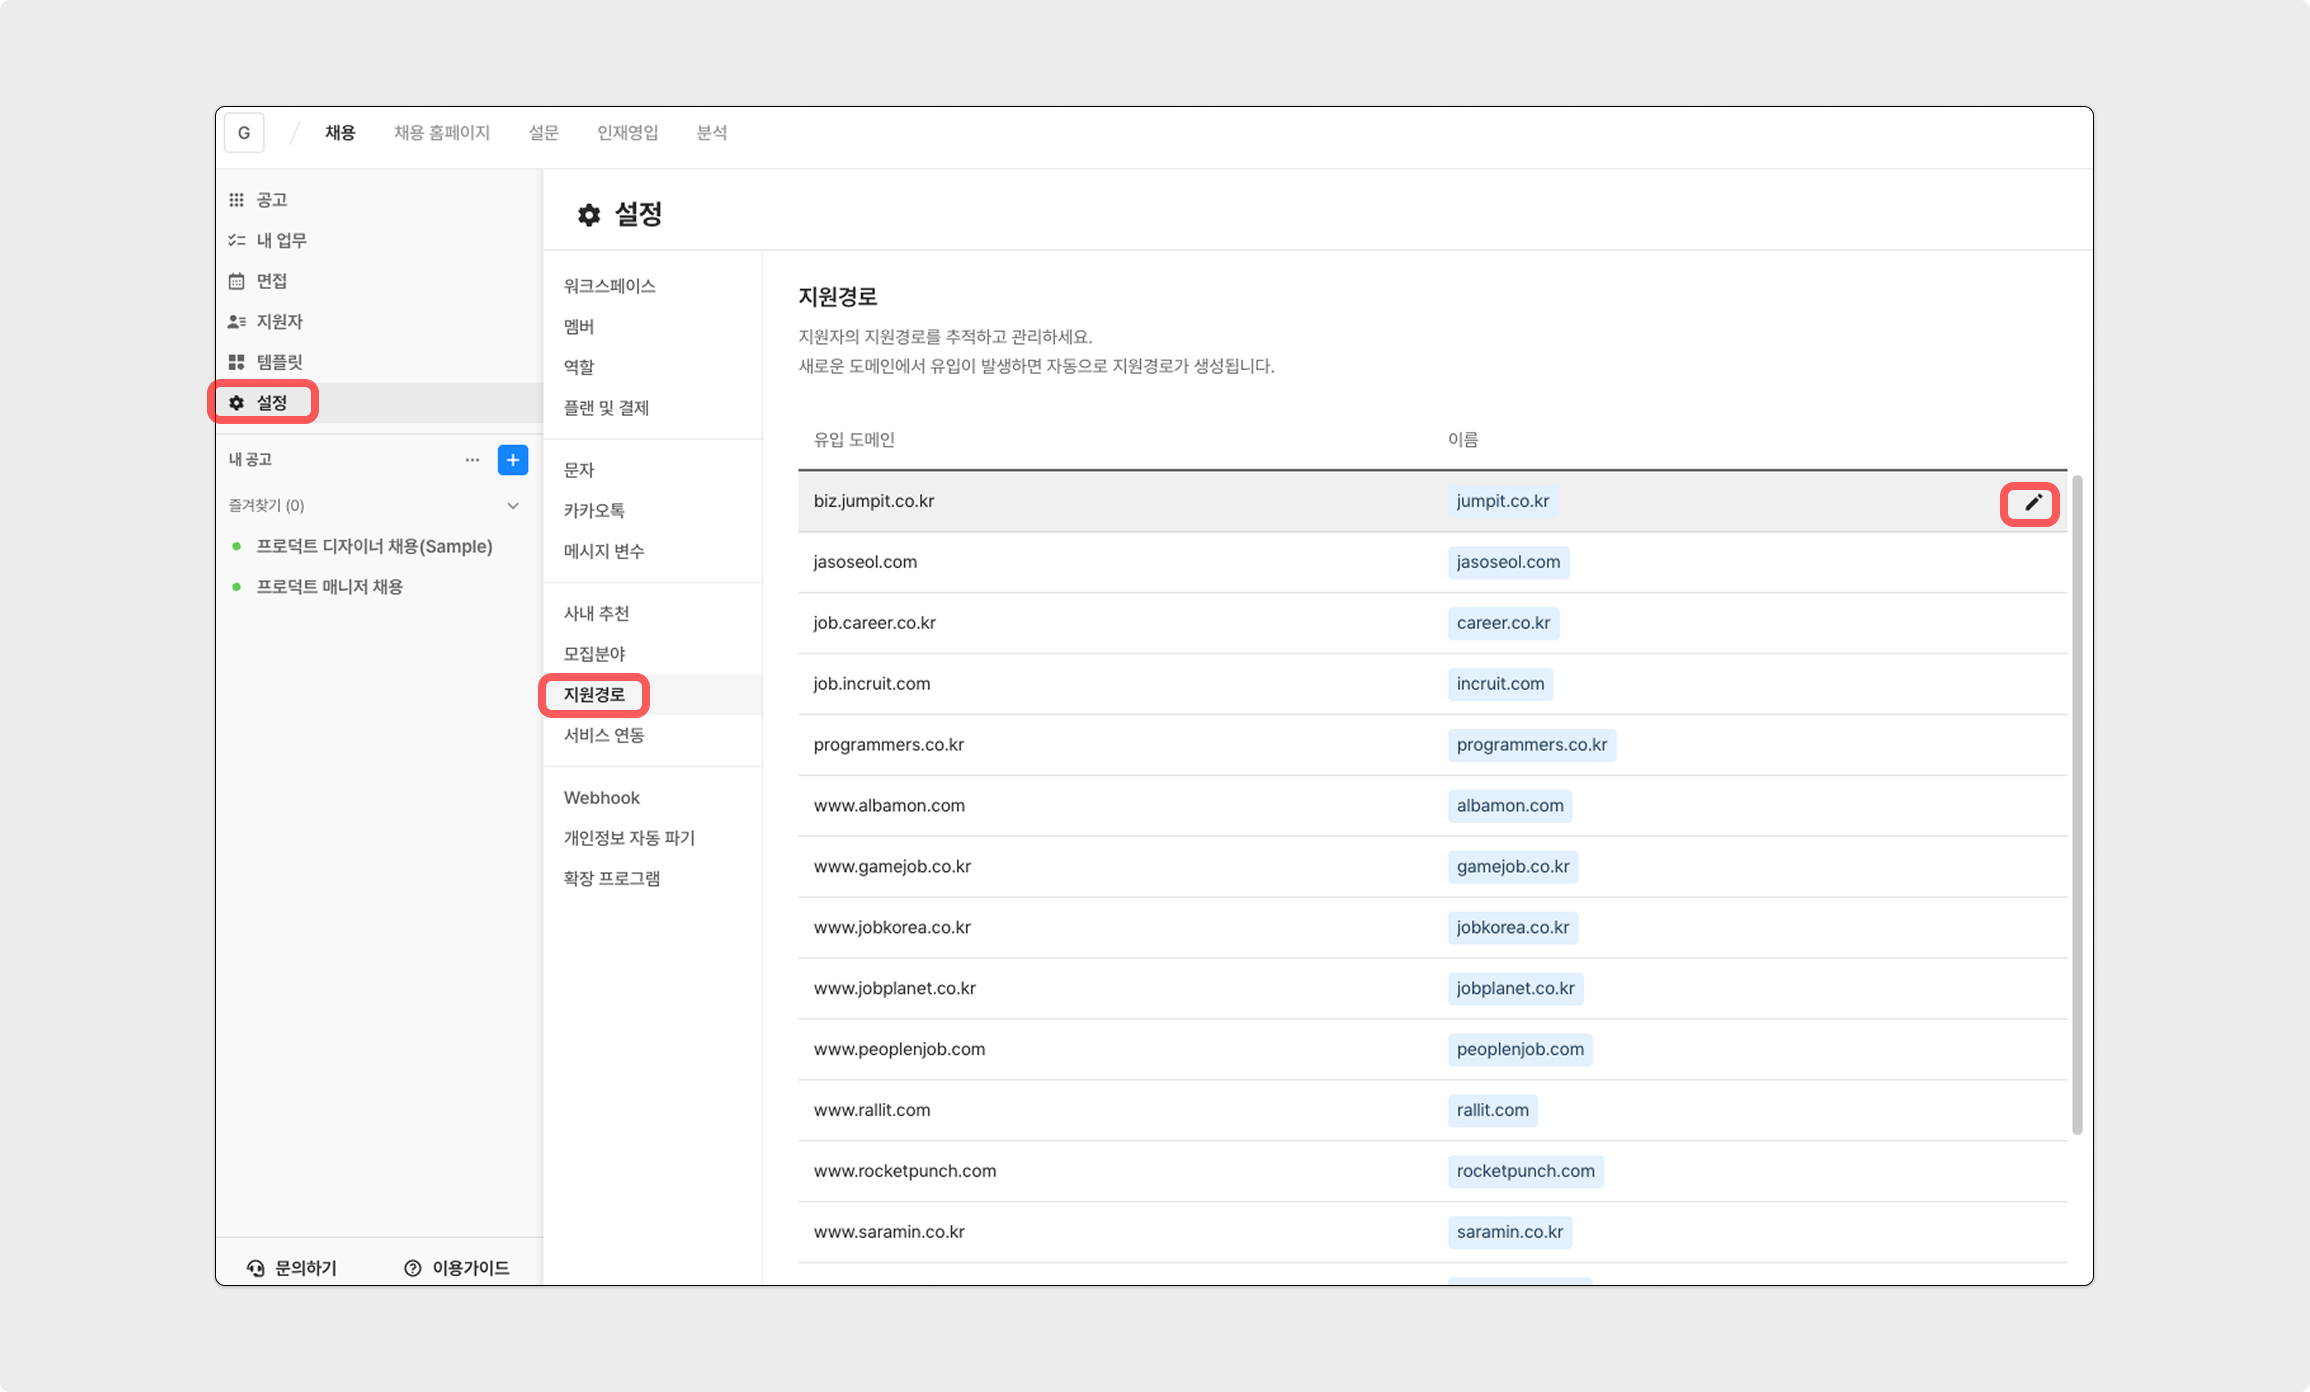Click the peoplenjob.com name tag

pos(1520,1050)
